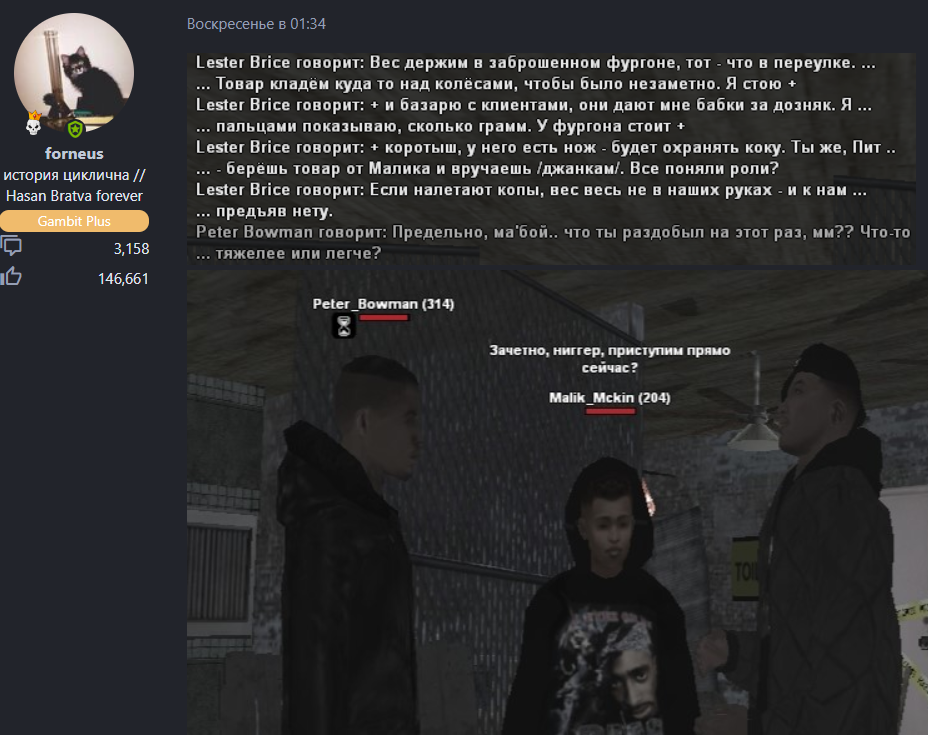Open the 3,158 messages count
Viewport: 928px width, 735px height.
click(131, 249)
